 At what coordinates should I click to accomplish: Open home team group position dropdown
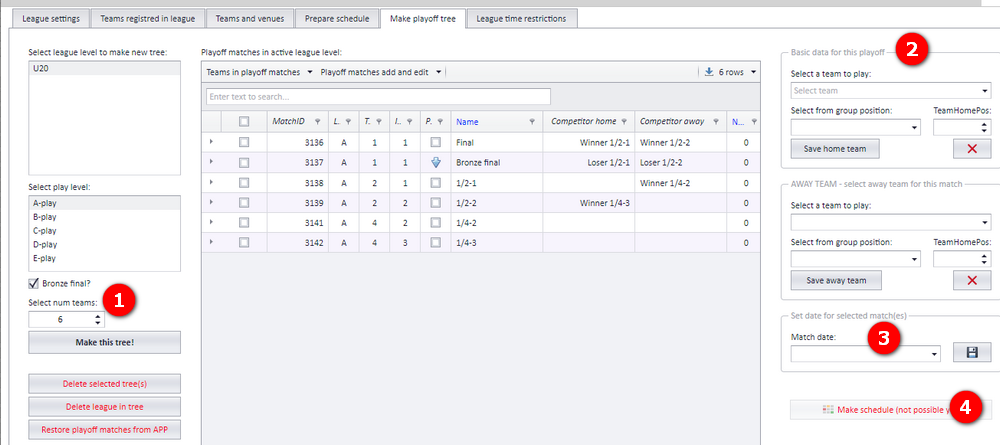(x=856, y=128)
